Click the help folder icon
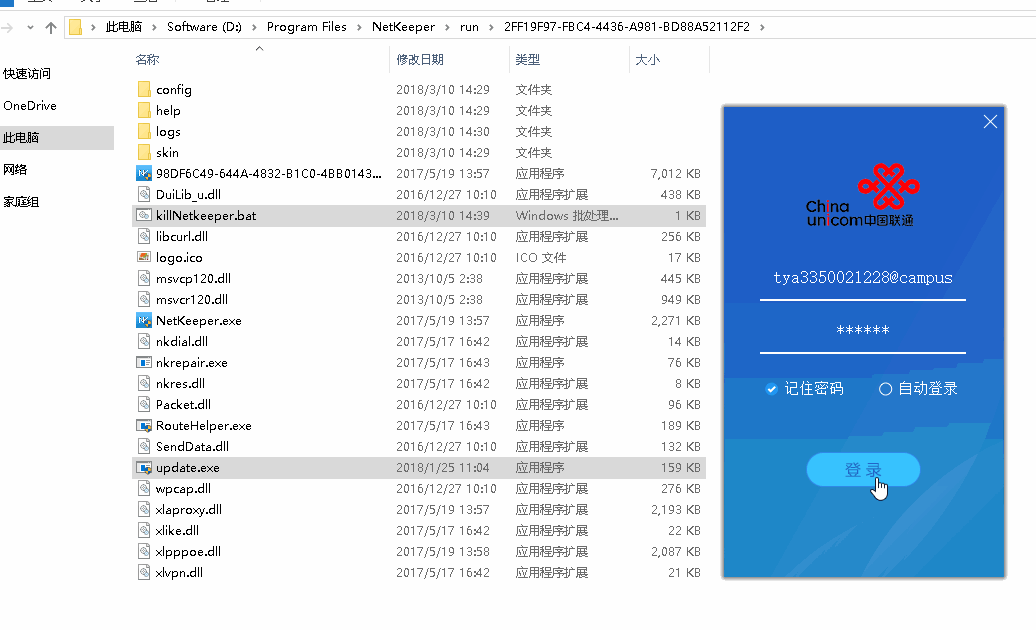The width and height of the screenshot is (1036, 630). tap(144, 110)
